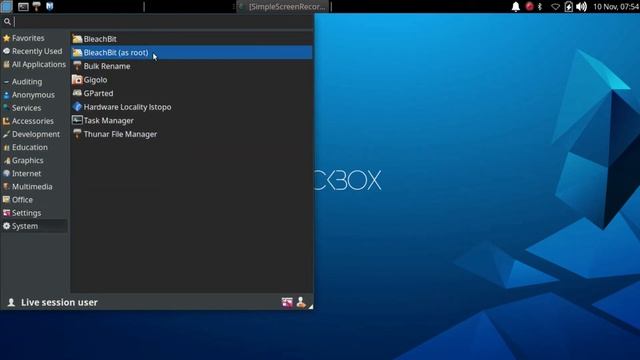The width and height of the screenshot is (640, 360).
Task: Click the log out user icon in menu footer
Action: point(301,302)
